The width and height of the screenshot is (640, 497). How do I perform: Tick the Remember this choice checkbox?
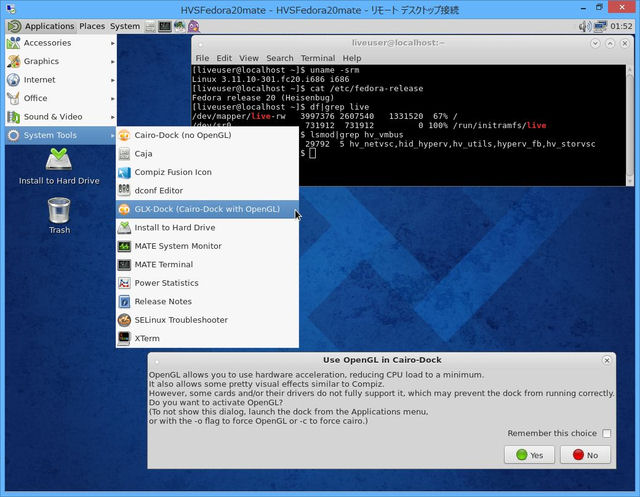coord(607,433)
